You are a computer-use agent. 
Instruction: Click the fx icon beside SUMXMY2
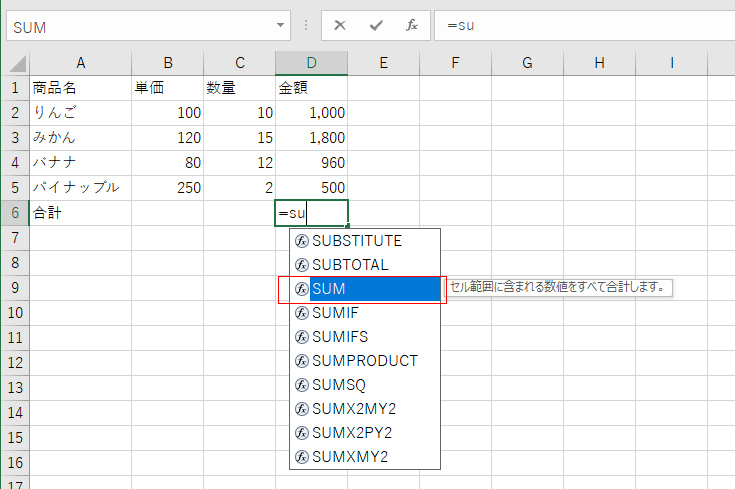pyautogui.click(x=301, y=457)
